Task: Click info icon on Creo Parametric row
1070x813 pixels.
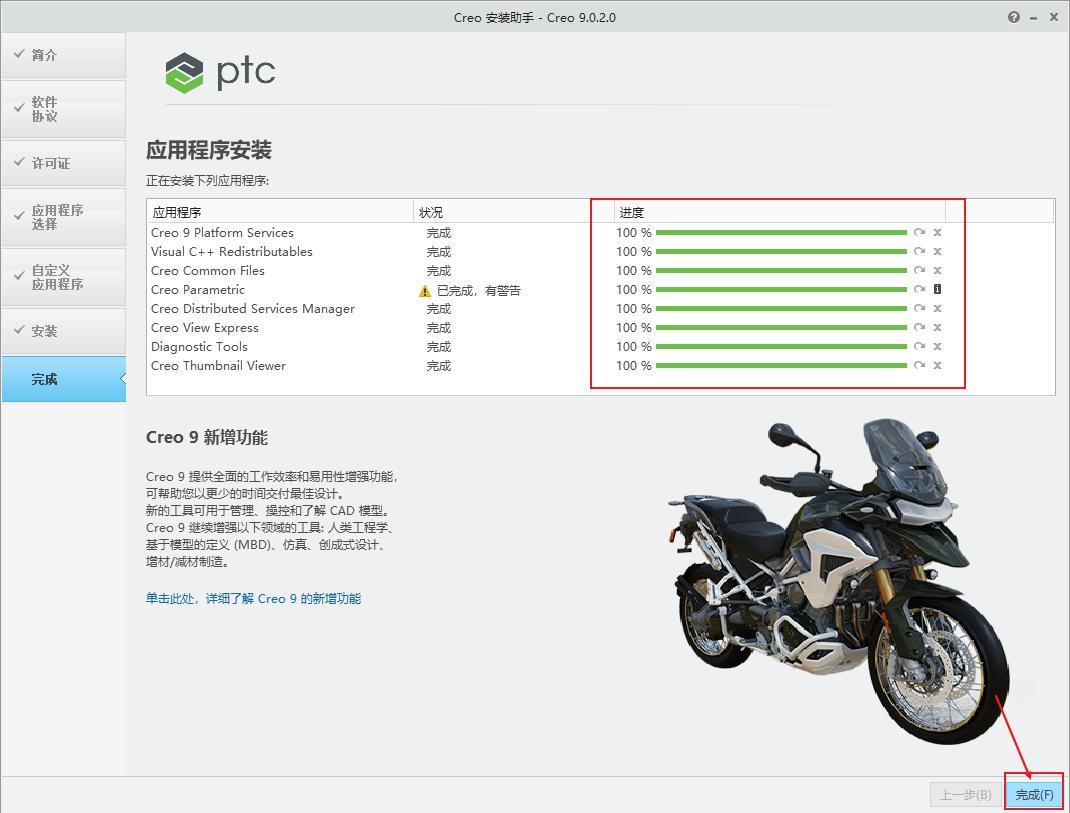Action: (x=937, y=290)
